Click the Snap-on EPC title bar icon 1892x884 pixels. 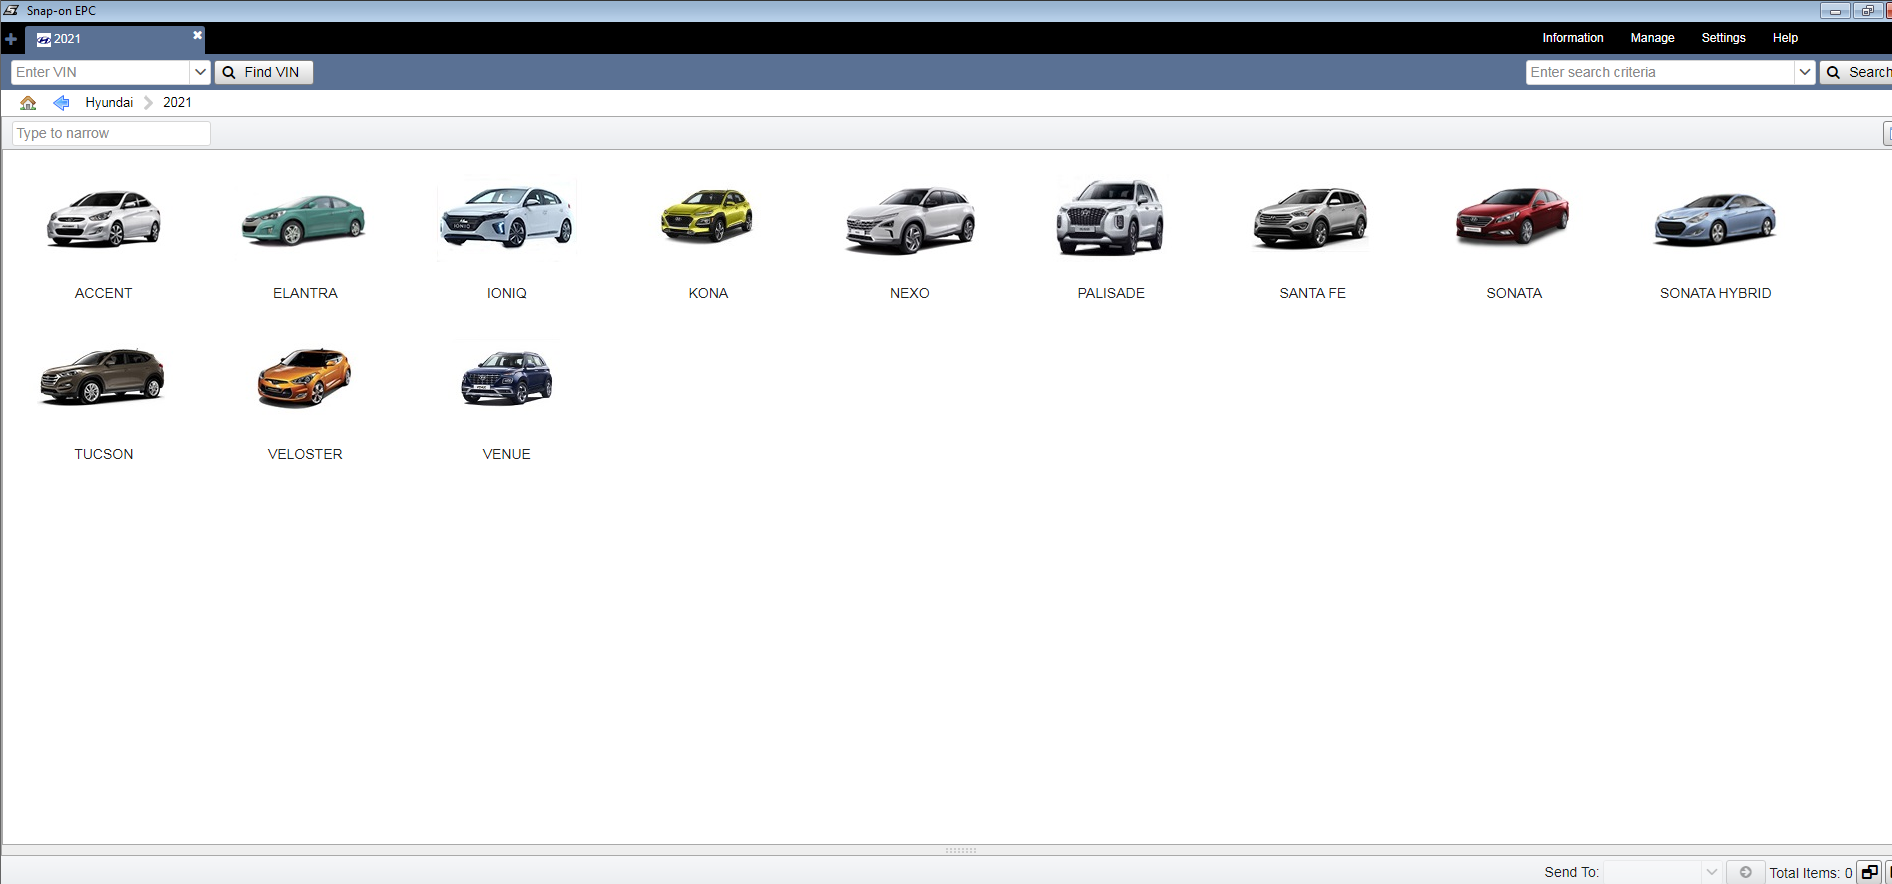(x=12, y=10)
